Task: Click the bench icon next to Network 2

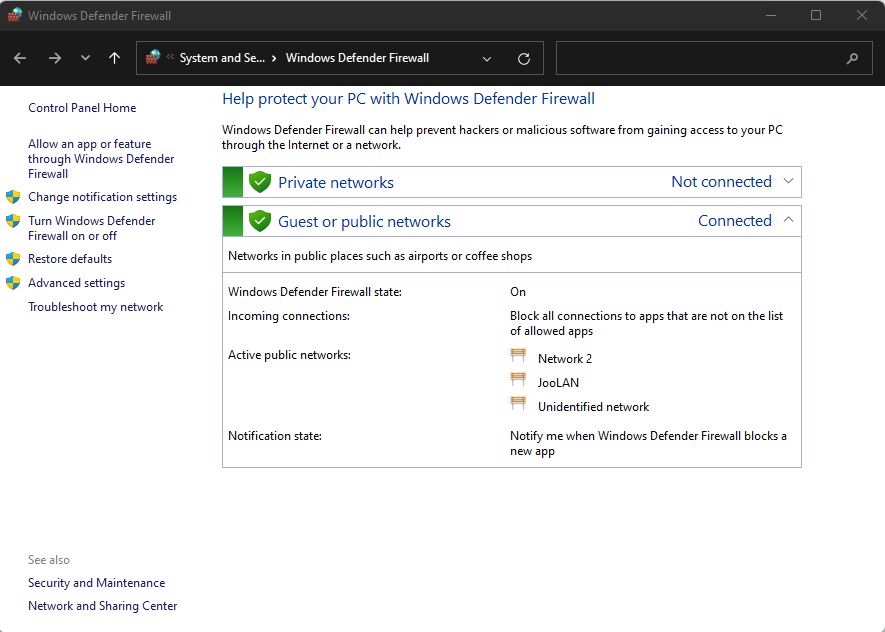Action: coord(518,356)
